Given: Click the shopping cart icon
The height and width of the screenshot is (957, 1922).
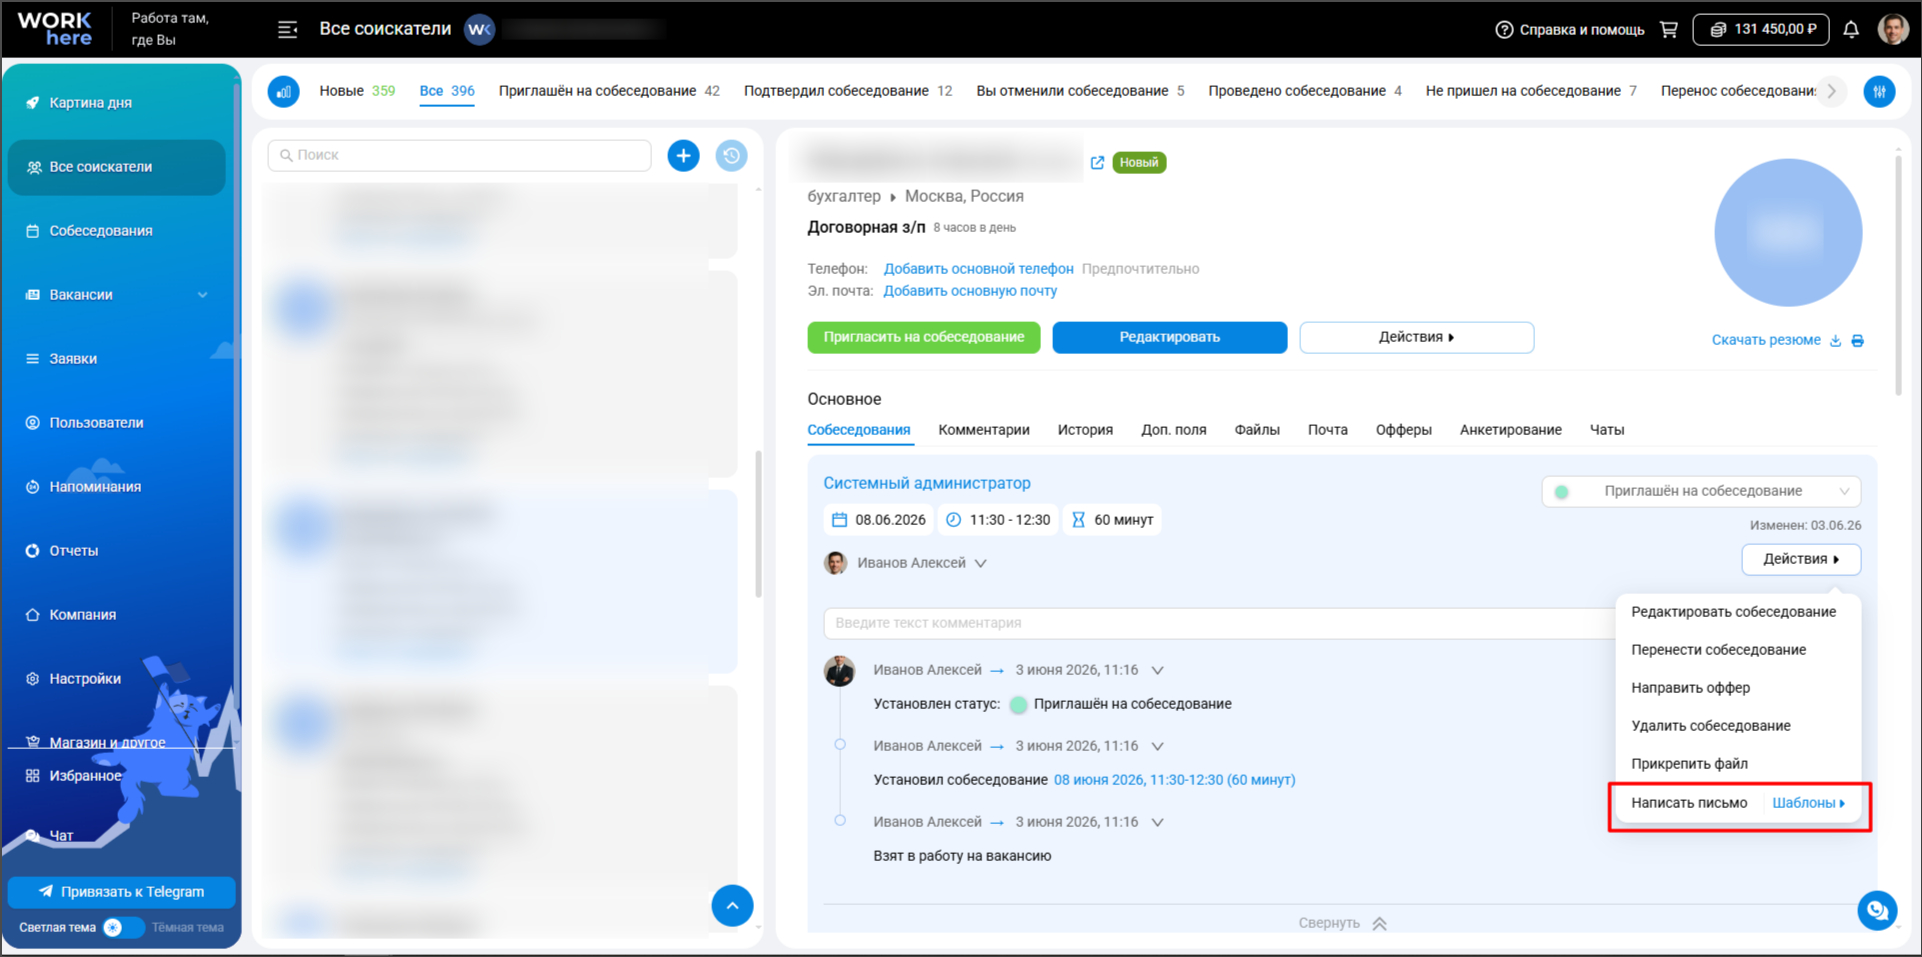Looking at the screenshot, I should click(1669, 30).
